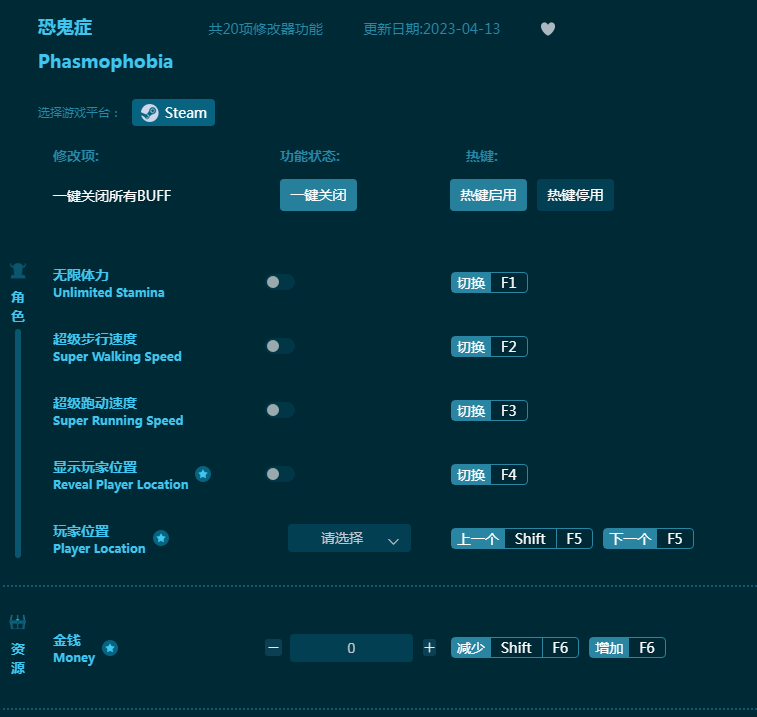Click the 增加 F6 hotkey button

627,647
